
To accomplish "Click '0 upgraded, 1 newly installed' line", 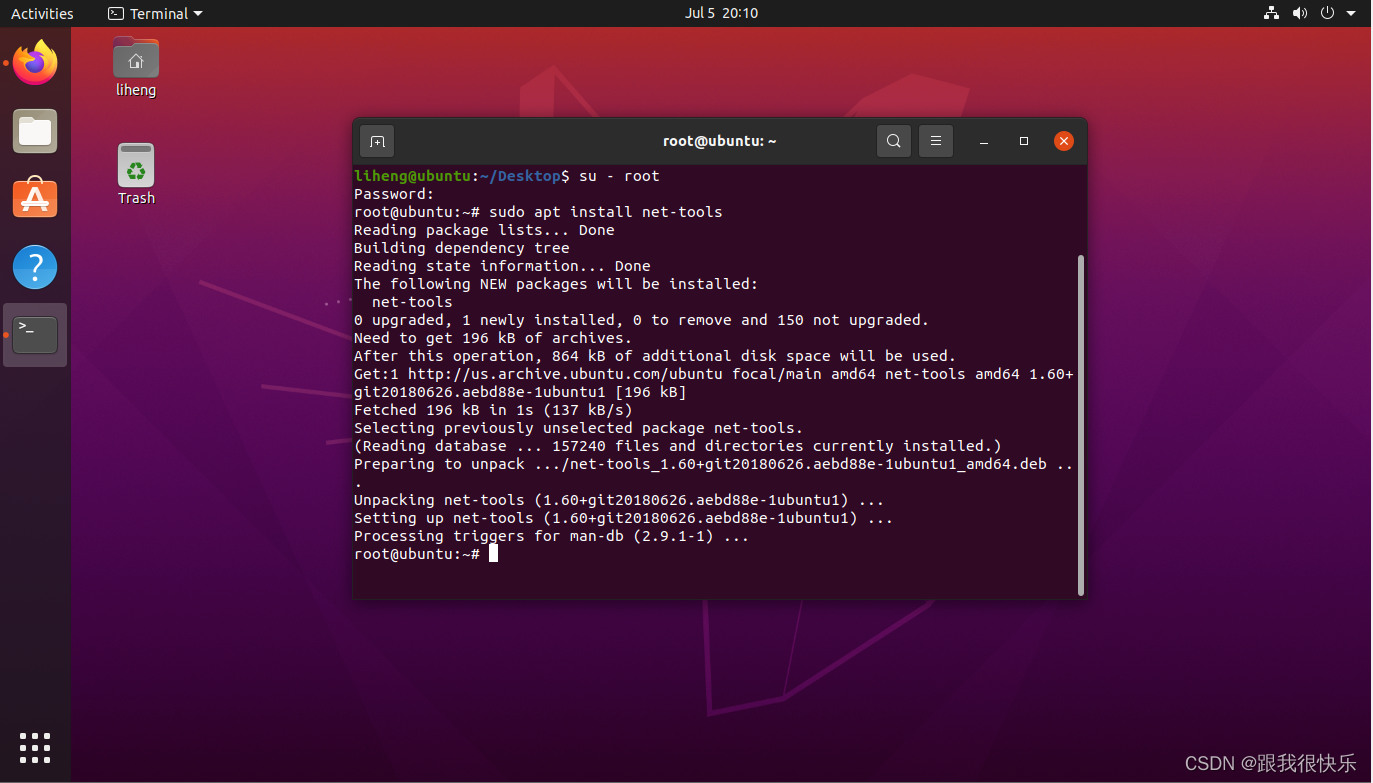I will pyautogui.click(x=641, y=320).
